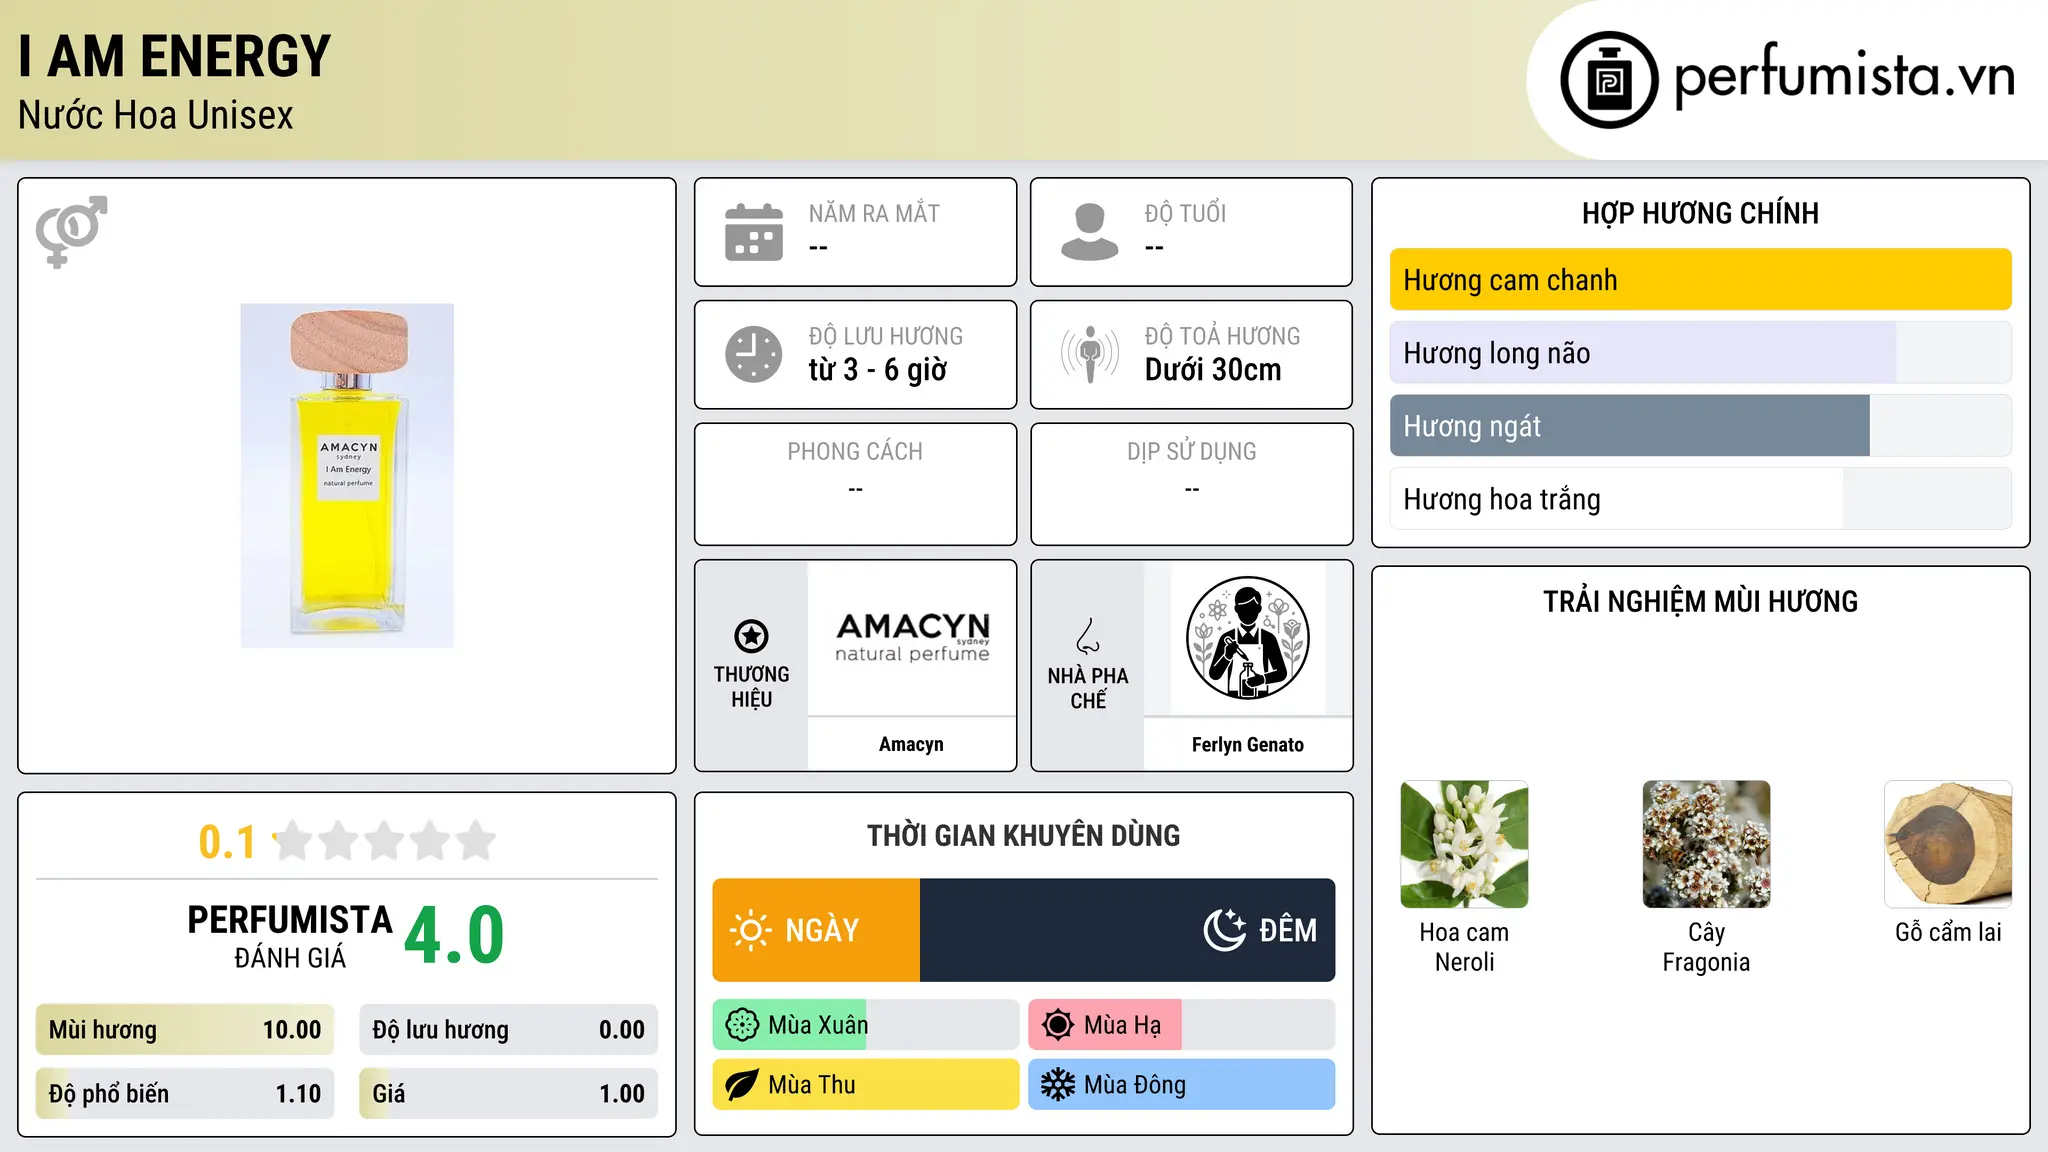Click the DỊP SỬ DỤNG heading
This screenshot has height=1152, width=2048.
point(1192,451)
